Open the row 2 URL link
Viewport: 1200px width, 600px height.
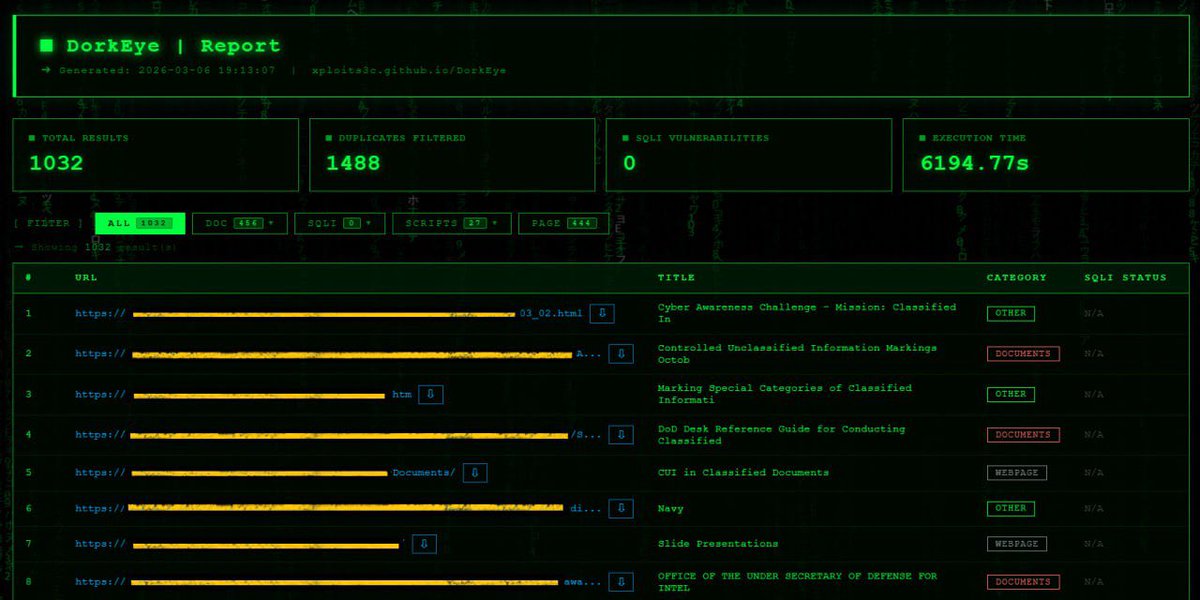coord(339,354)
